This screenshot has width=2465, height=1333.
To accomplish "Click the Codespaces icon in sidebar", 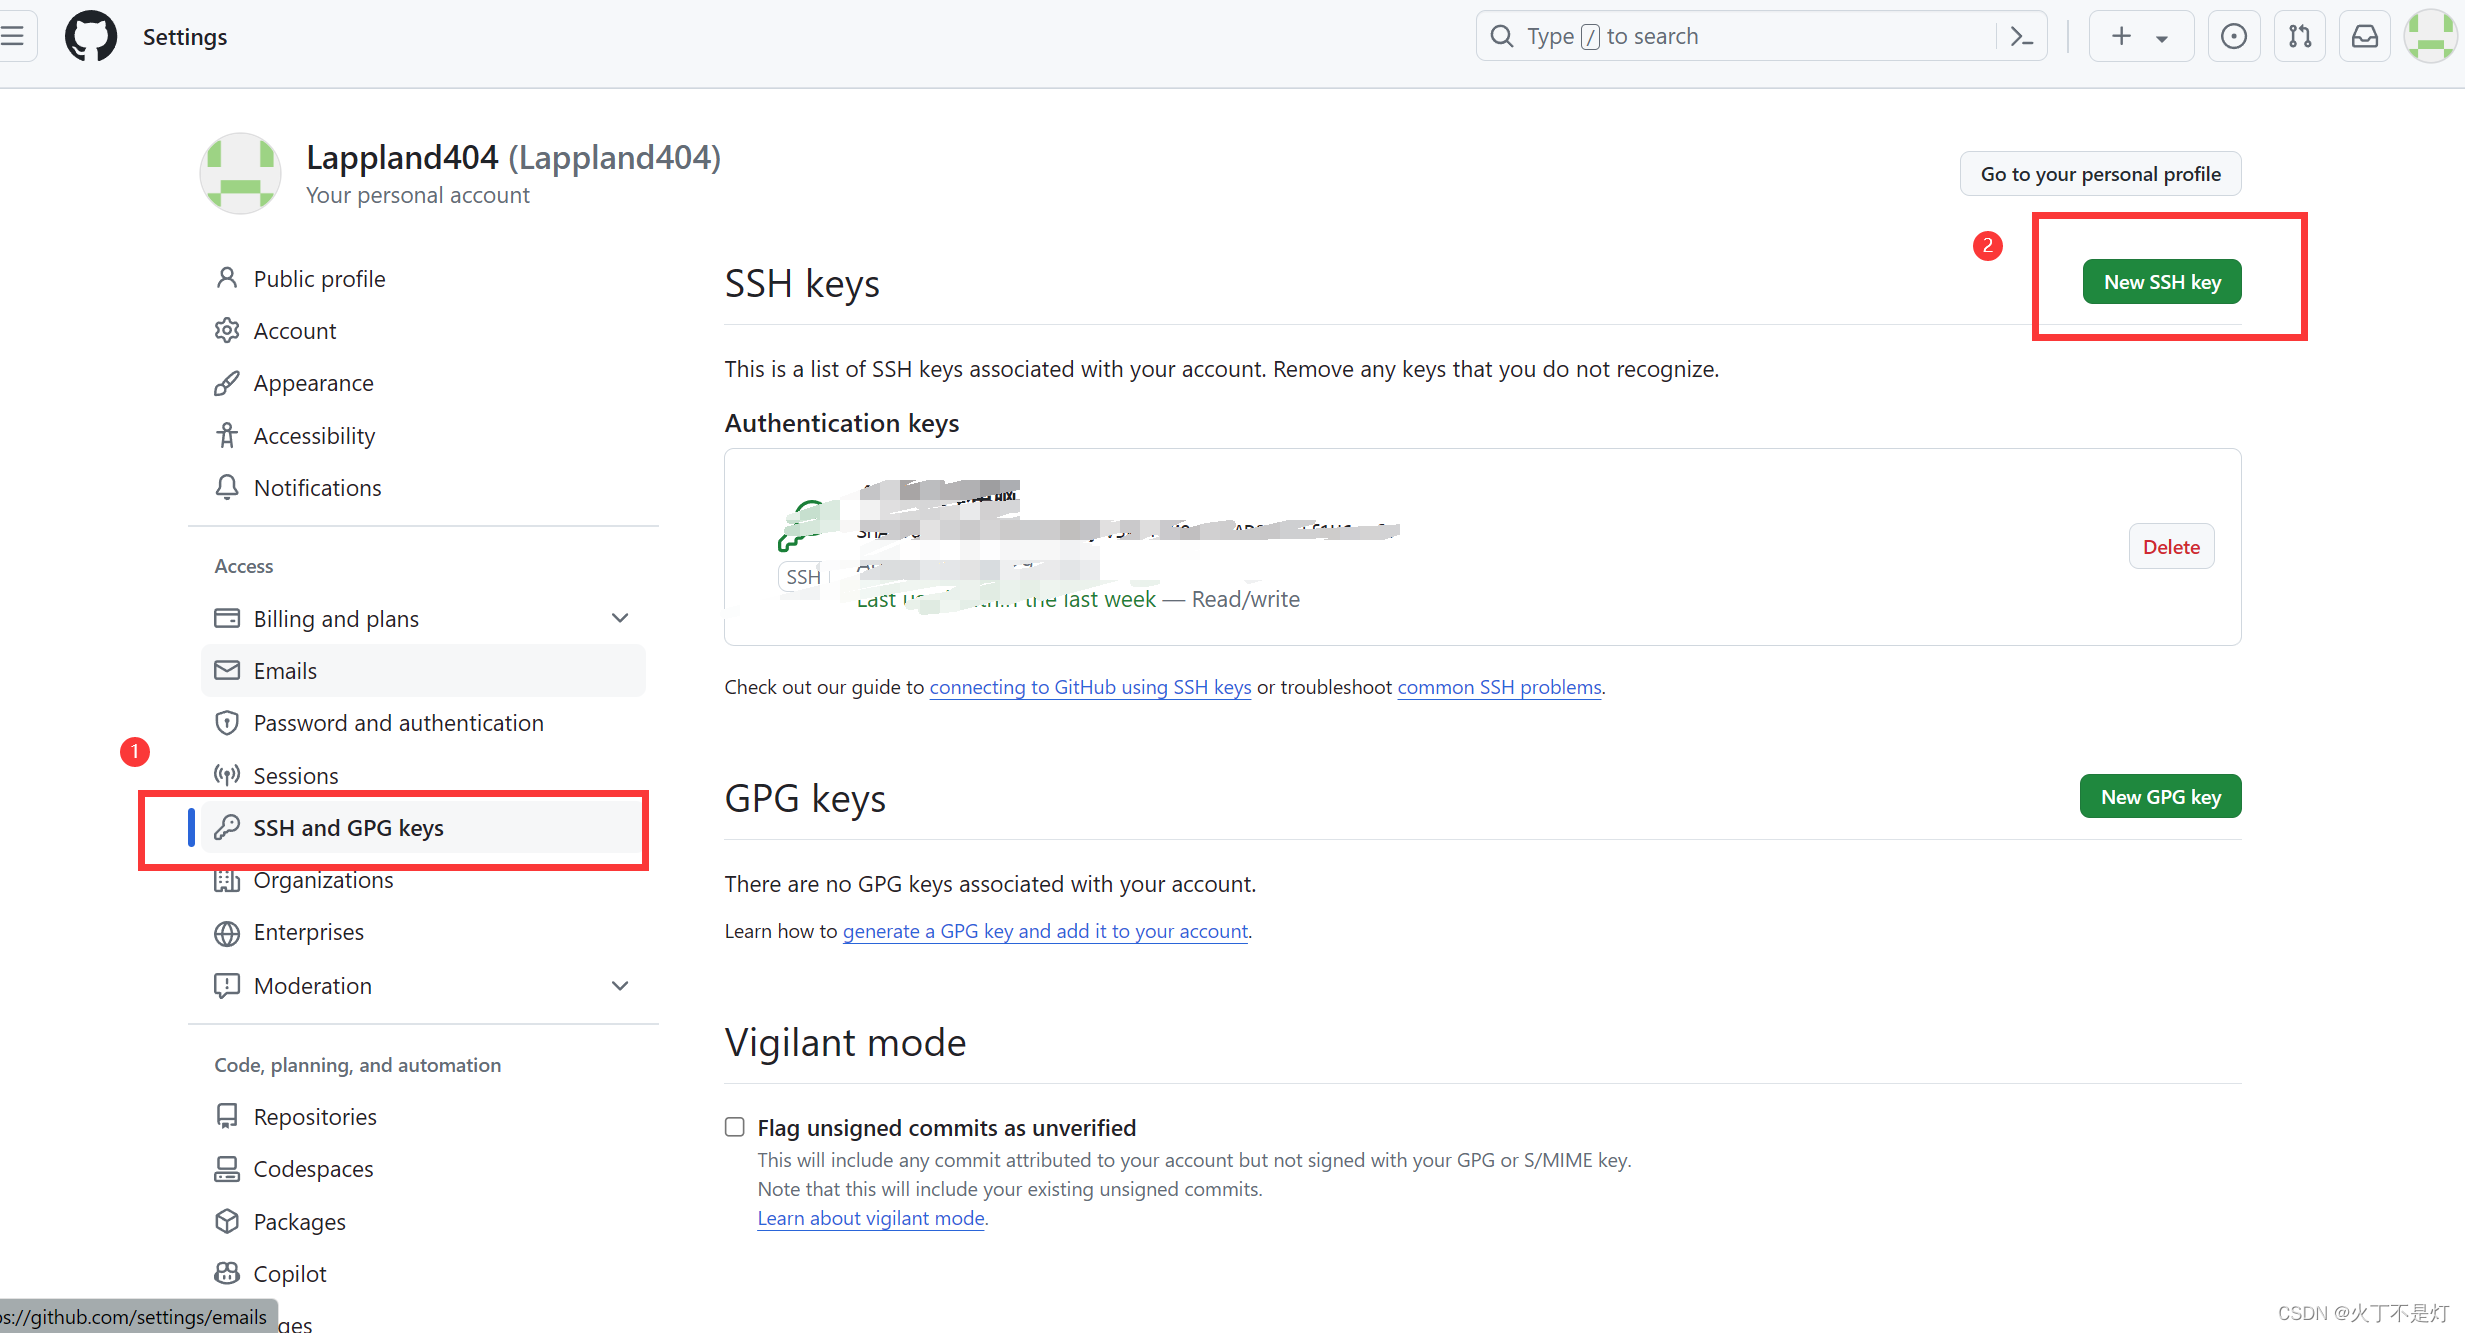I will (x=227, y=1168).
